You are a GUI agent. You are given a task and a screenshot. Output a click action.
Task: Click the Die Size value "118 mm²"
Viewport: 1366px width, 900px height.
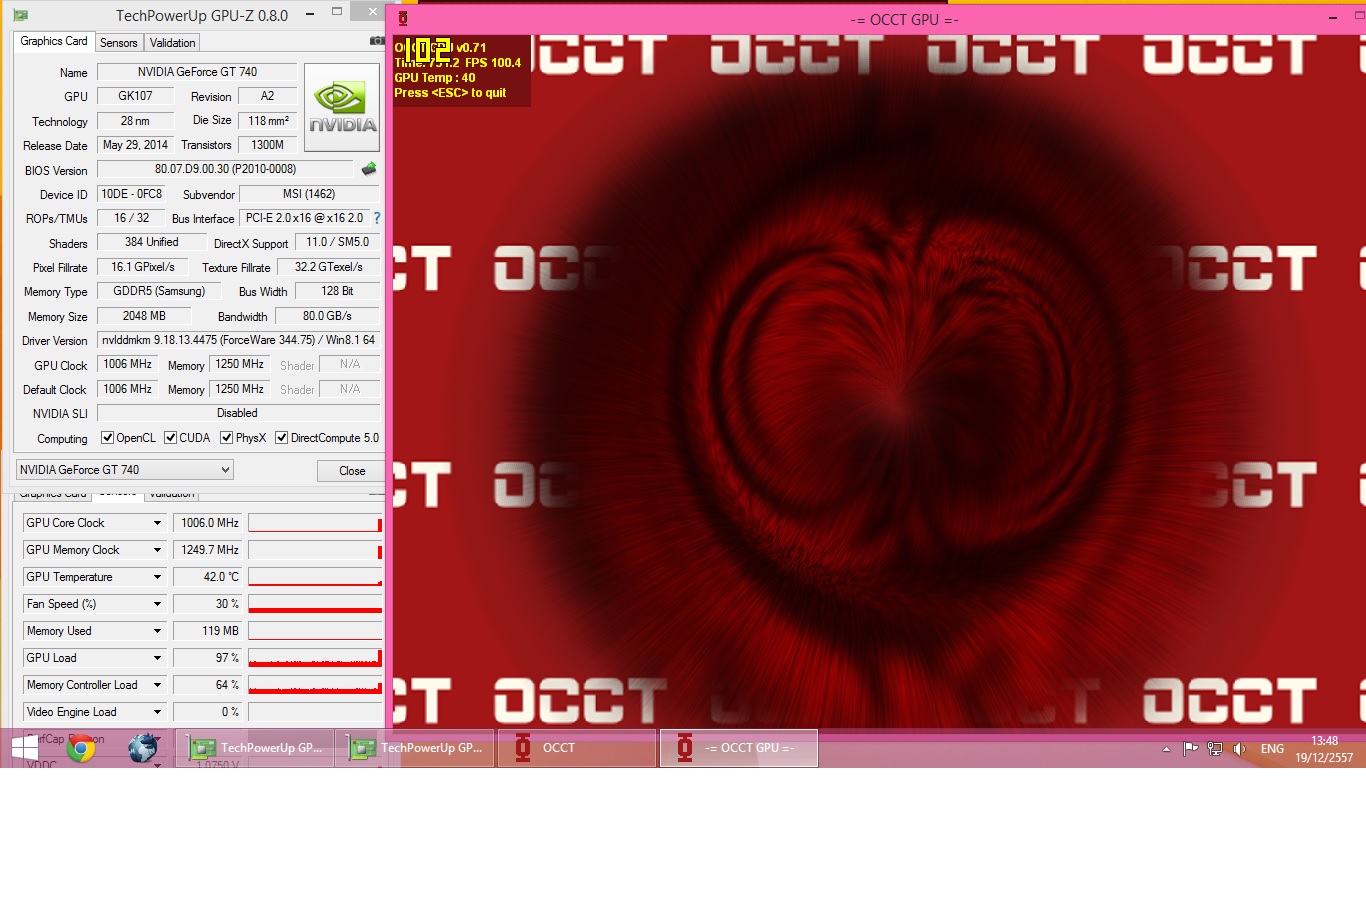click(x=268, y=121)
